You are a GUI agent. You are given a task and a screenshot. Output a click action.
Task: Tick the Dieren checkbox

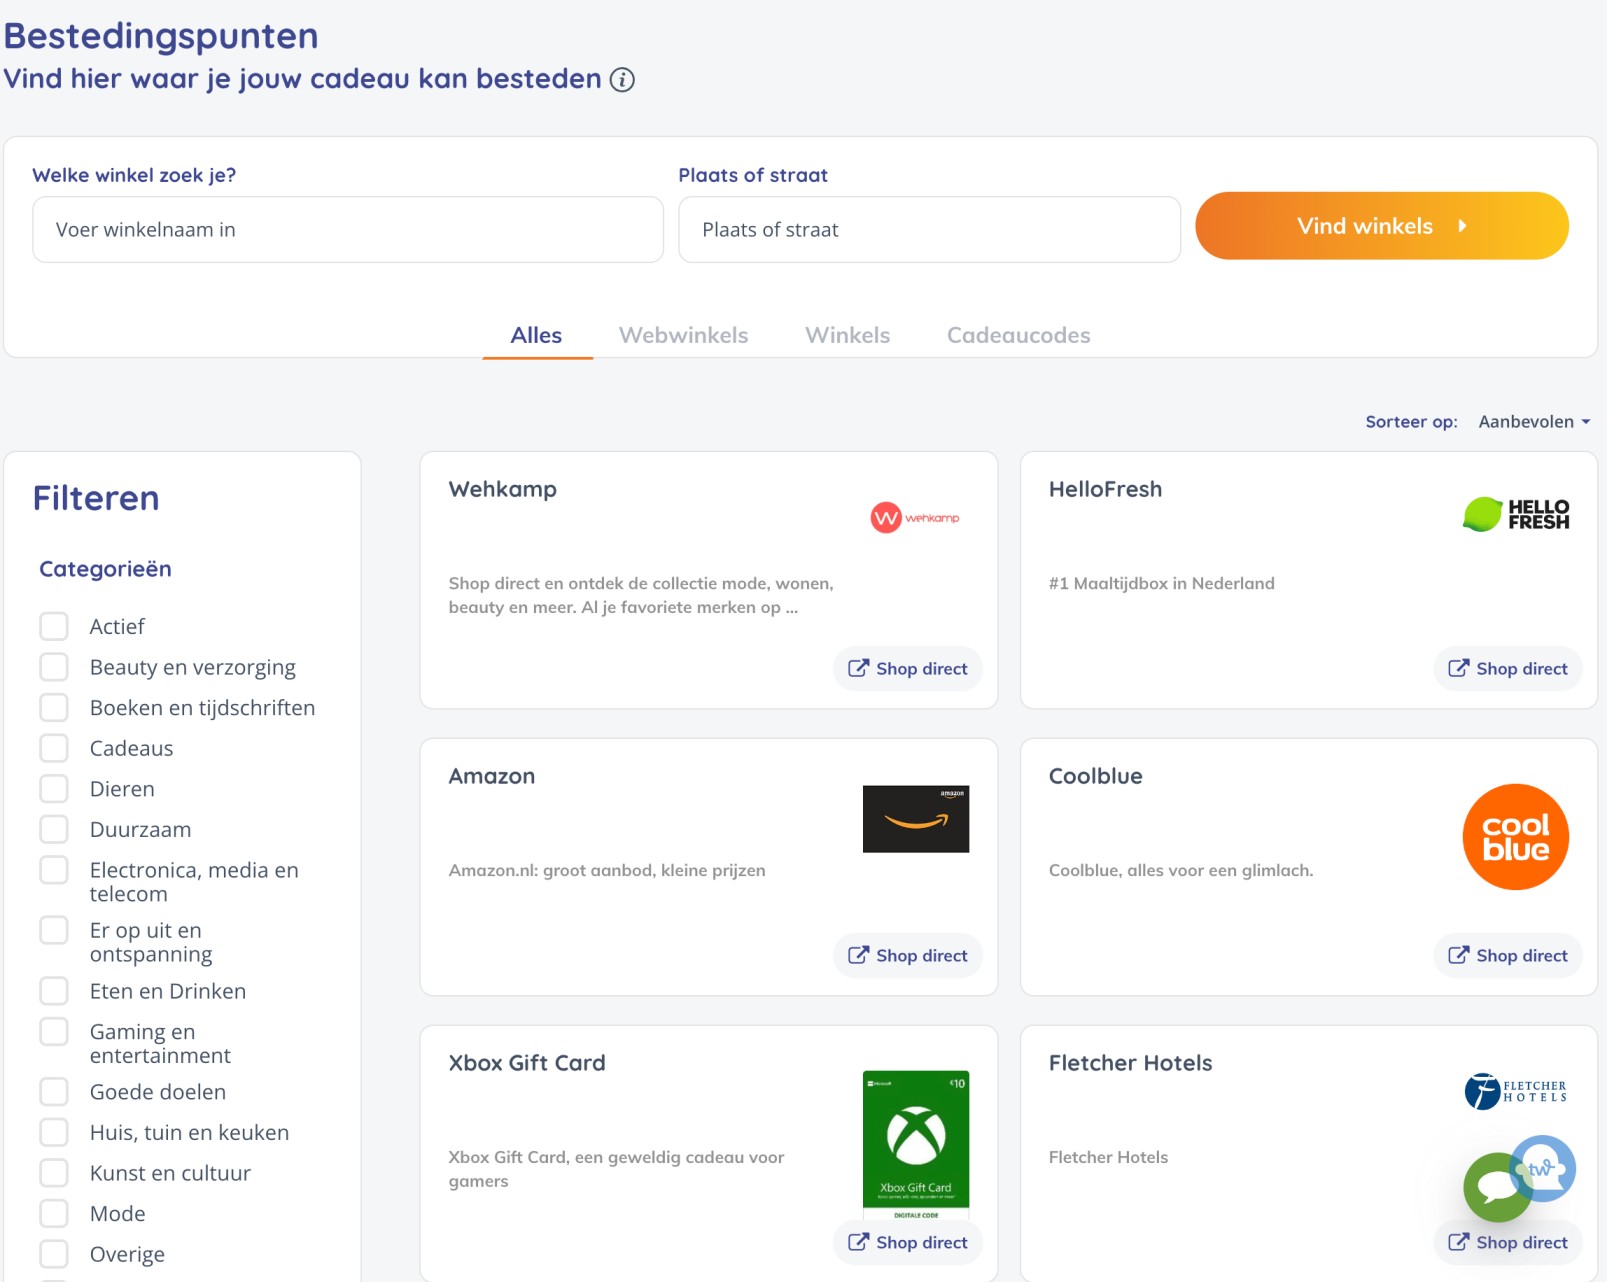tap(54, 789)
